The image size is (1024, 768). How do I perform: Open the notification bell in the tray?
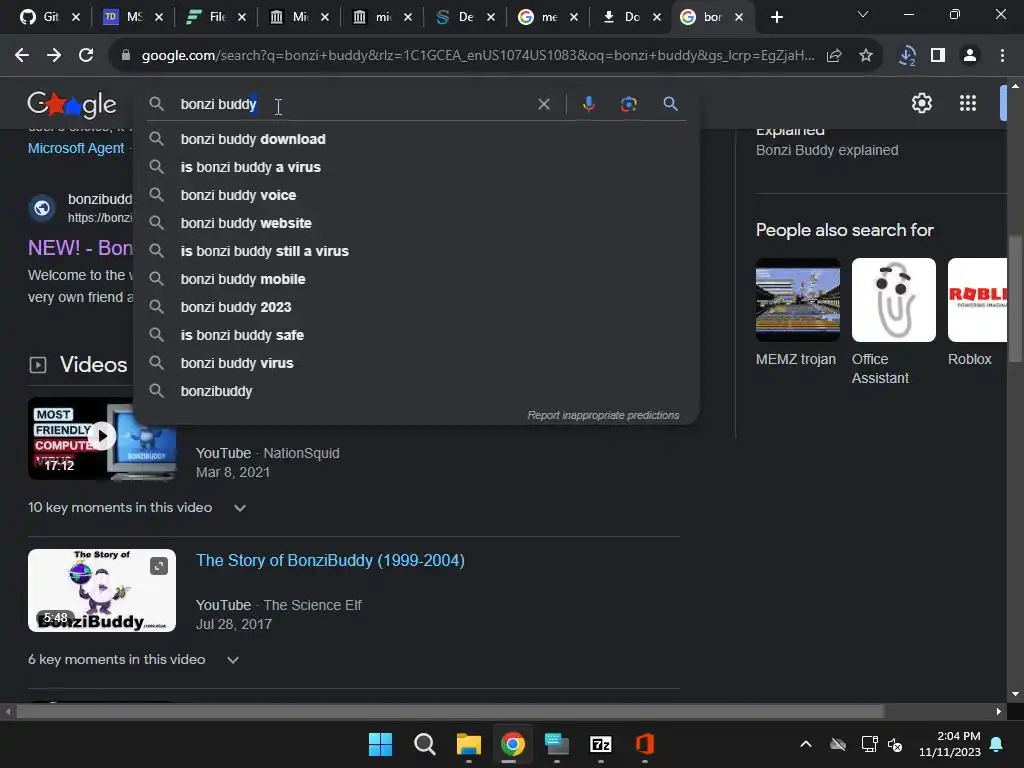click(997, 744)
